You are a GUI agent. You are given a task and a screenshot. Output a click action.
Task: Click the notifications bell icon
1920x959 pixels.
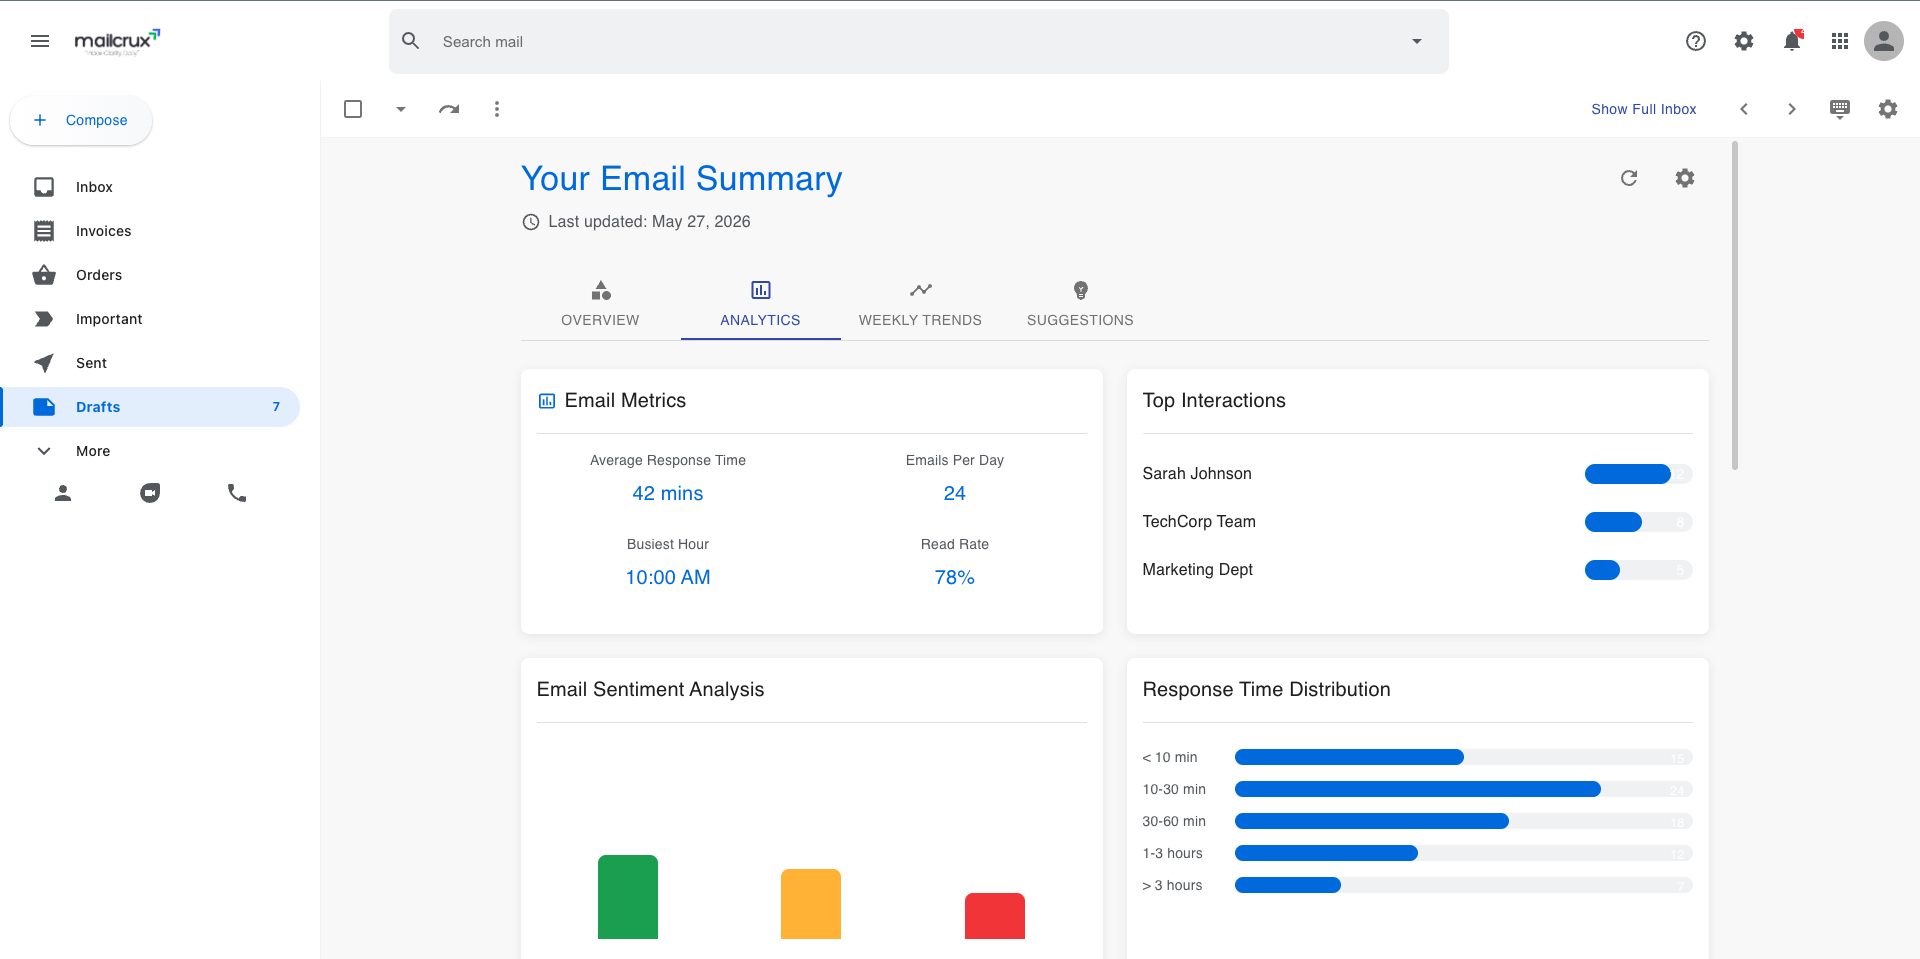[1792, 41]
